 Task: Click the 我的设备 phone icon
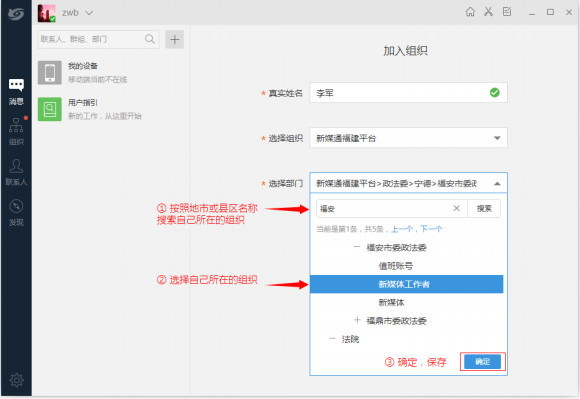pos(50,72)
